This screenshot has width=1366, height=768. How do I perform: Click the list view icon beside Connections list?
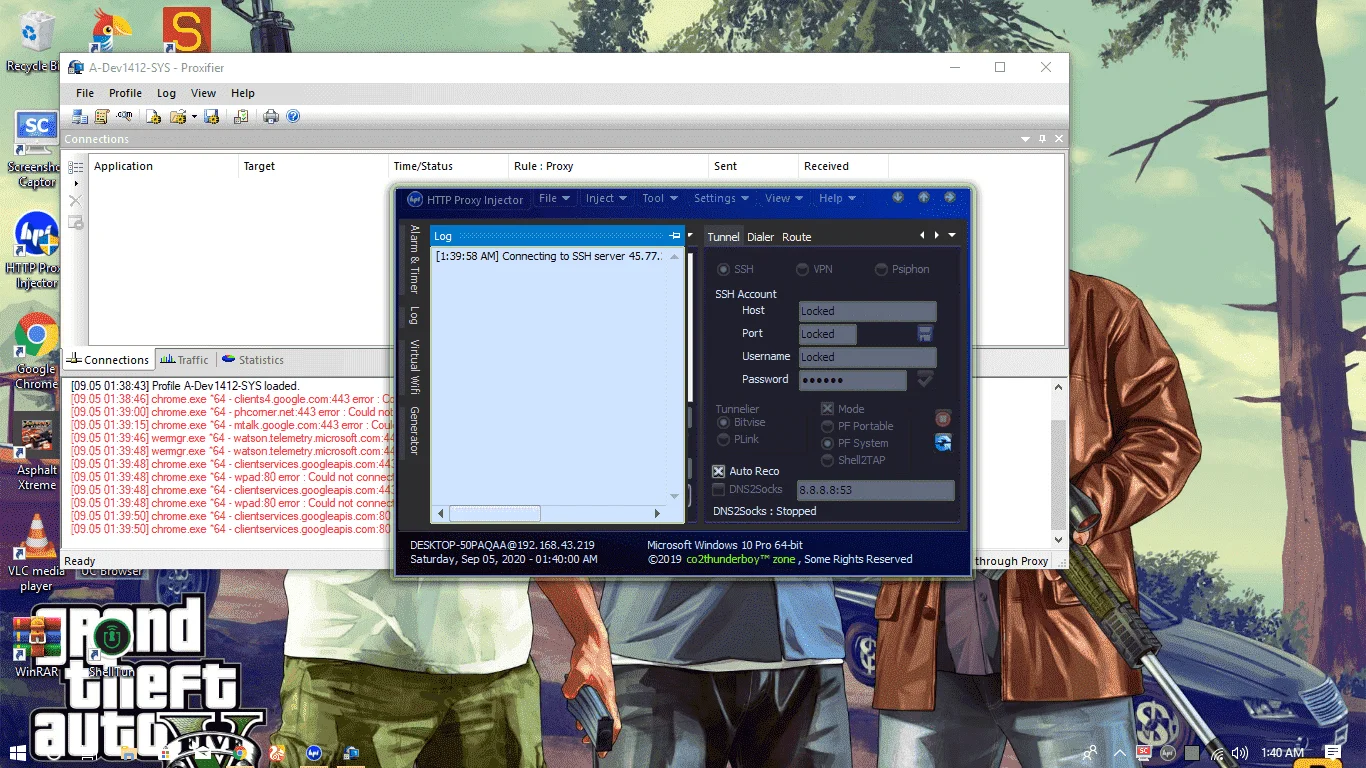point(76,167)
